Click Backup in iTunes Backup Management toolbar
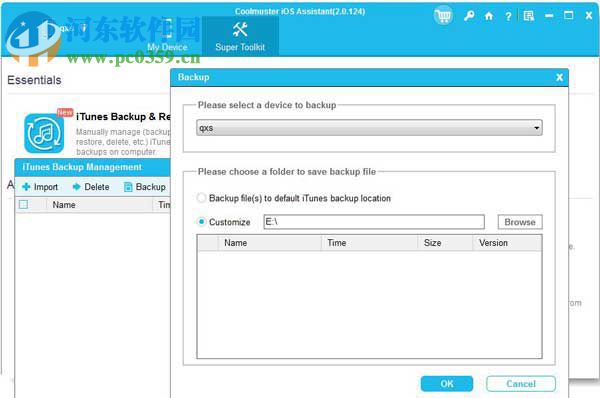The height and width of the screenshot is (398, 600). click(x=145, y=187)
